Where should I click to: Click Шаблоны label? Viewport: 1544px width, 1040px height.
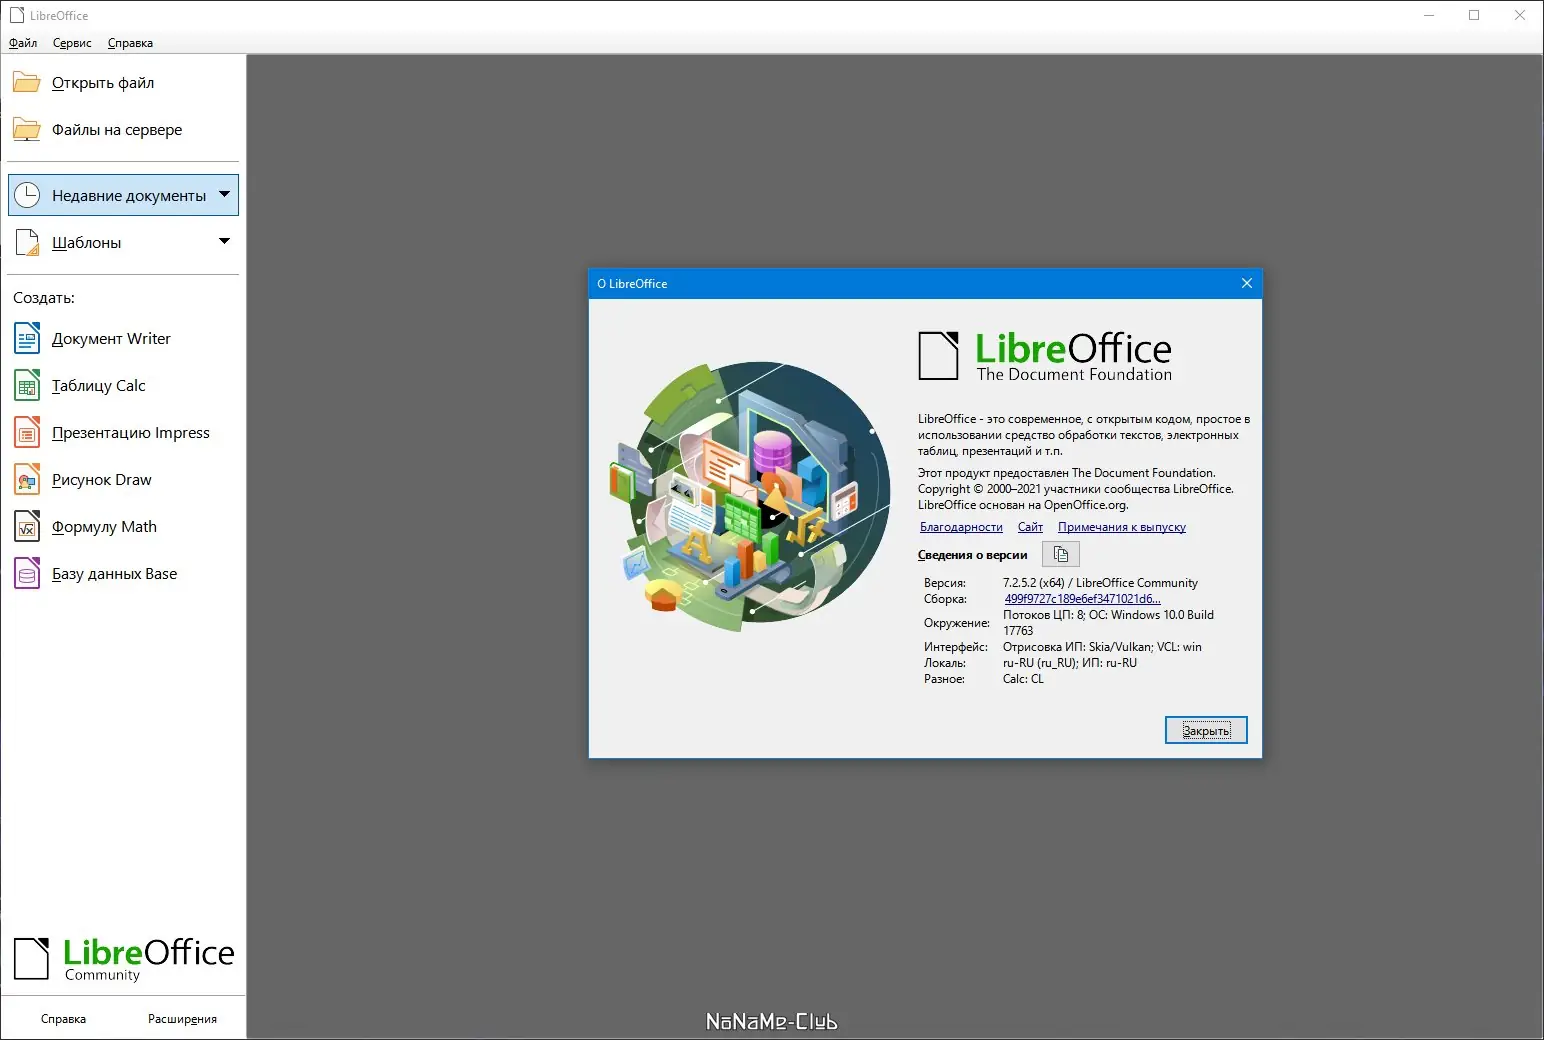(x=87, y=243)
